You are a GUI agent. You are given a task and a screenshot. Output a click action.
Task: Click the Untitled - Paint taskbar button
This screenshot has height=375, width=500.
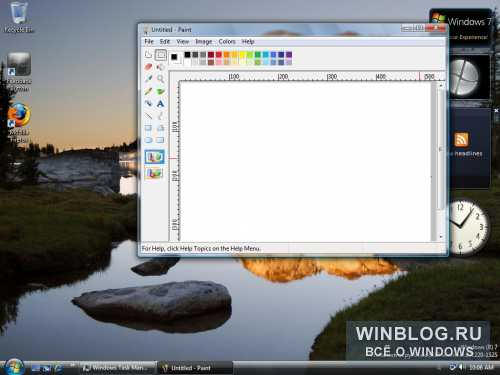(x=195, y=368)
